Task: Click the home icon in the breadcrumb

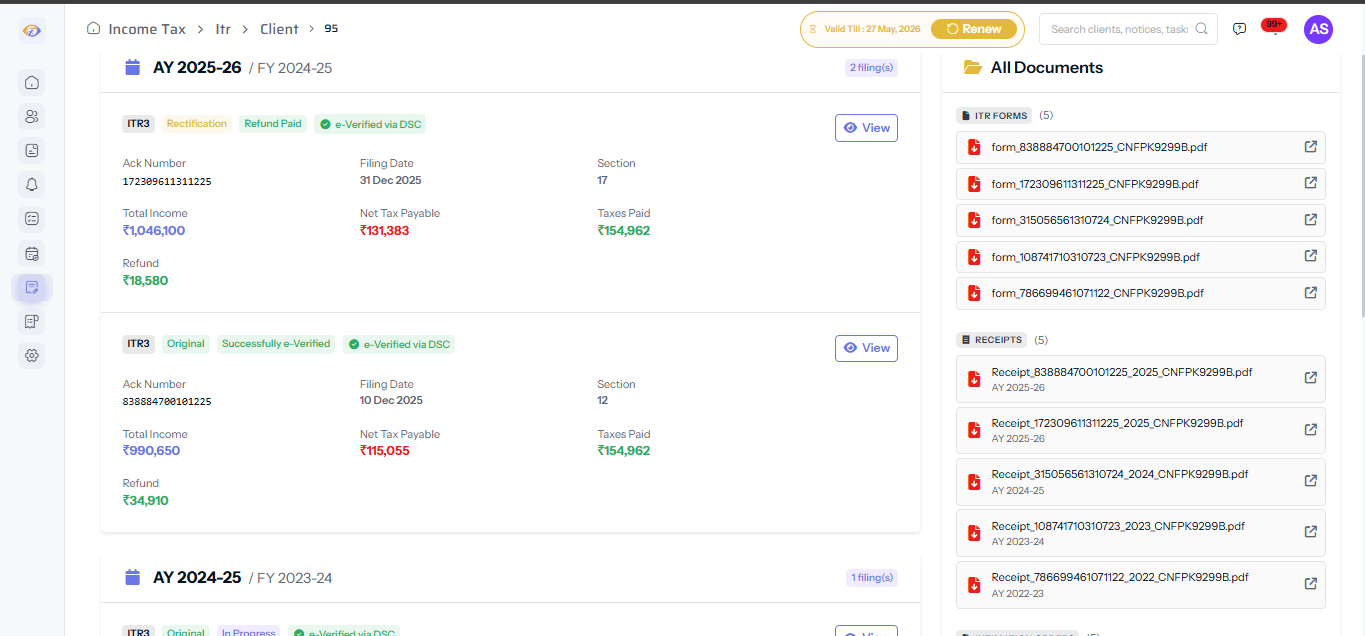Action: tap(93, 29)
